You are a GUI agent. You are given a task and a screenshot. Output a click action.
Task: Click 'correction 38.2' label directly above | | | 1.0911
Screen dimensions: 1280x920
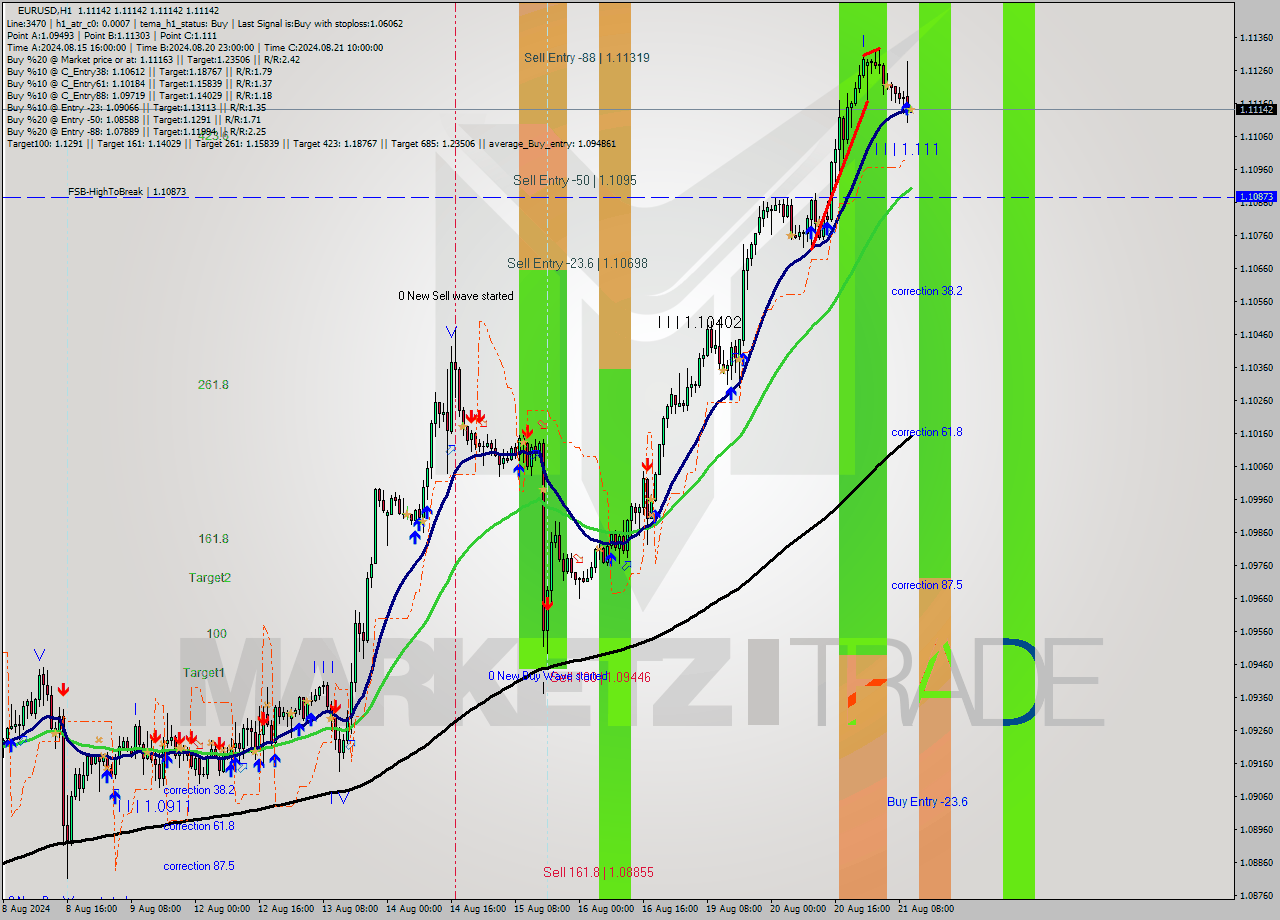(199, 790)
